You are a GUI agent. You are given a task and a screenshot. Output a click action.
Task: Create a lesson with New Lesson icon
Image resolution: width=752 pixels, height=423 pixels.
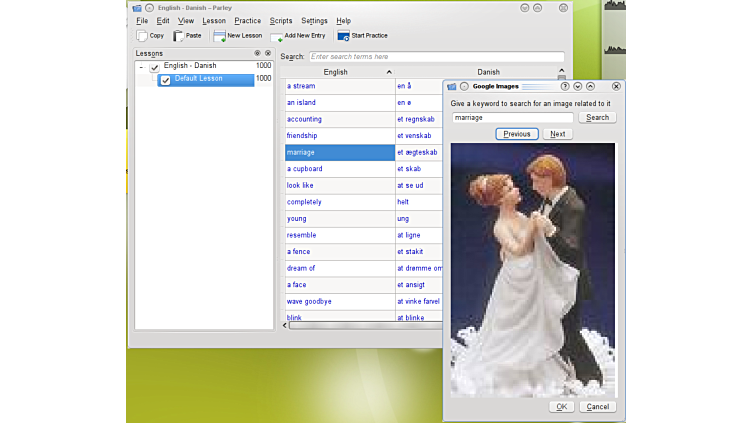click(219, 35)
